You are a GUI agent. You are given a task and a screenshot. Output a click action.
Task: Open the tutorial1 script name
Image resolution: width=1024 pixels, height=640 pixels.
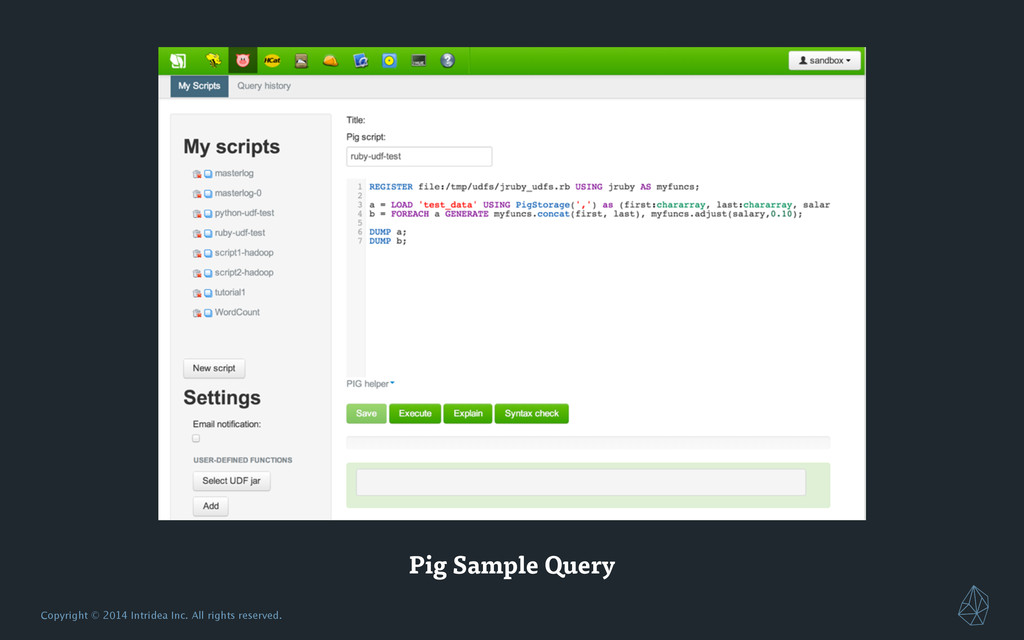pos(230,293)
